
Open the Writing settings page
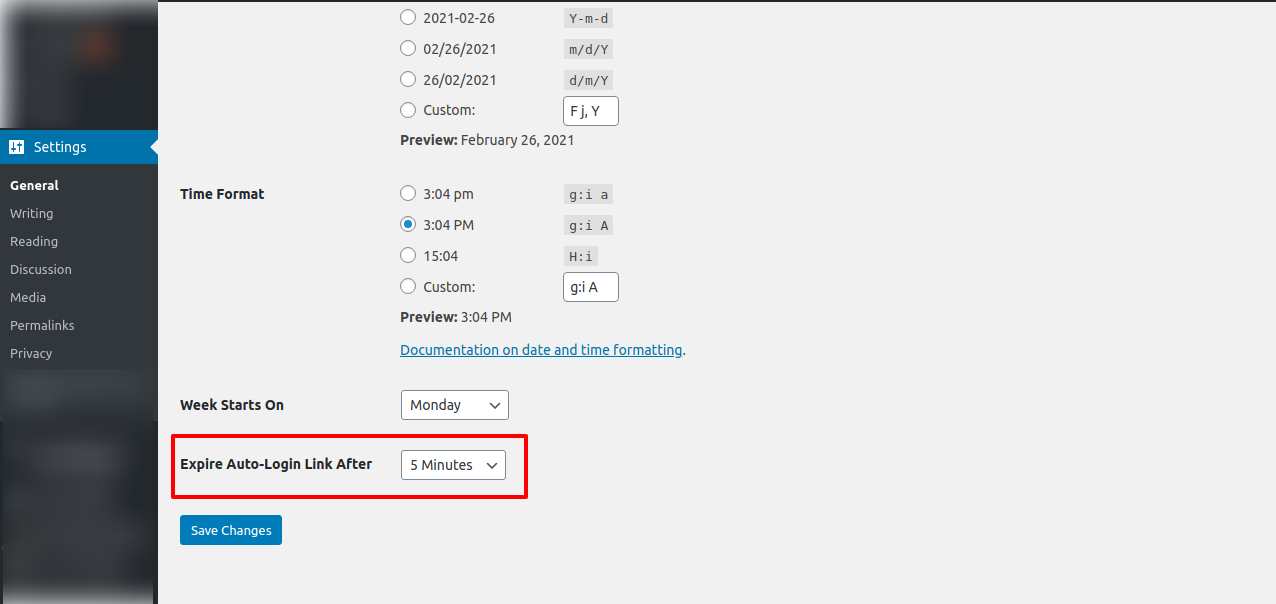[x=31, y=213]
